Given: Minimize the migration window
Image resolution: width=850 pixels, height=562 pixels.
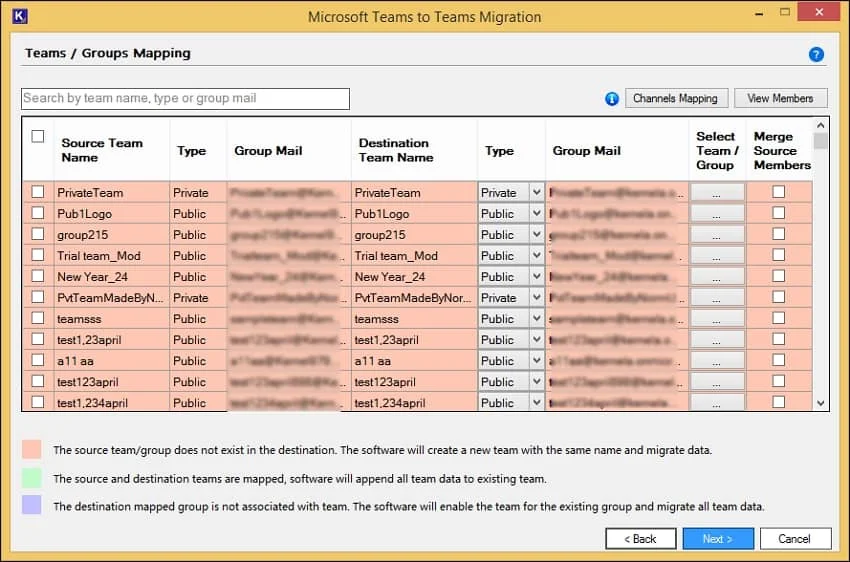Looking at the screenshot, I should coord(759,13).
